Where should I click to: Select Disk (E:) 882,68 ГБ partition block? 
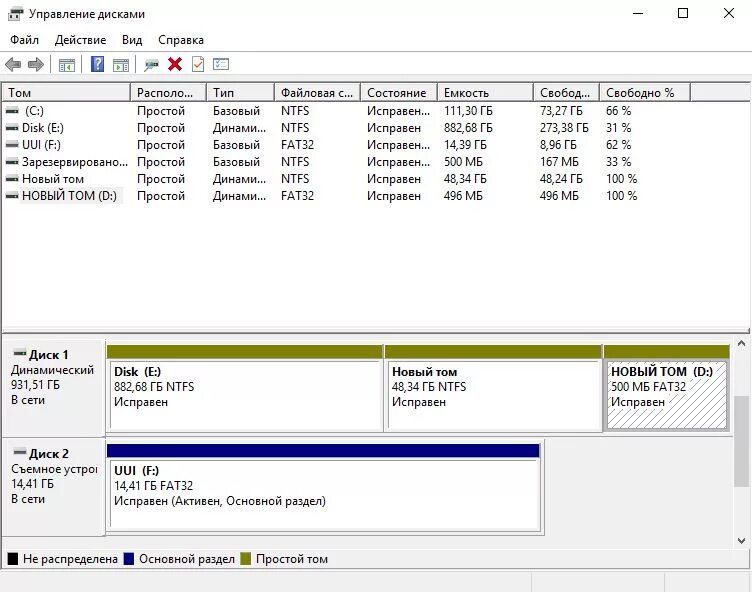point(245,389)
